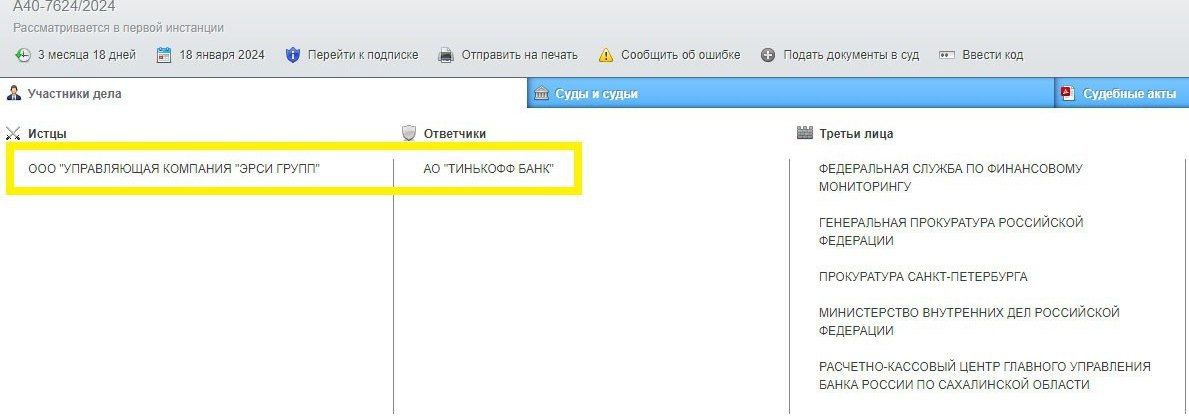The width and height of the screenshot is (1189, 416).
Task: Click the blue shield subscription icon
Action: 293,55
